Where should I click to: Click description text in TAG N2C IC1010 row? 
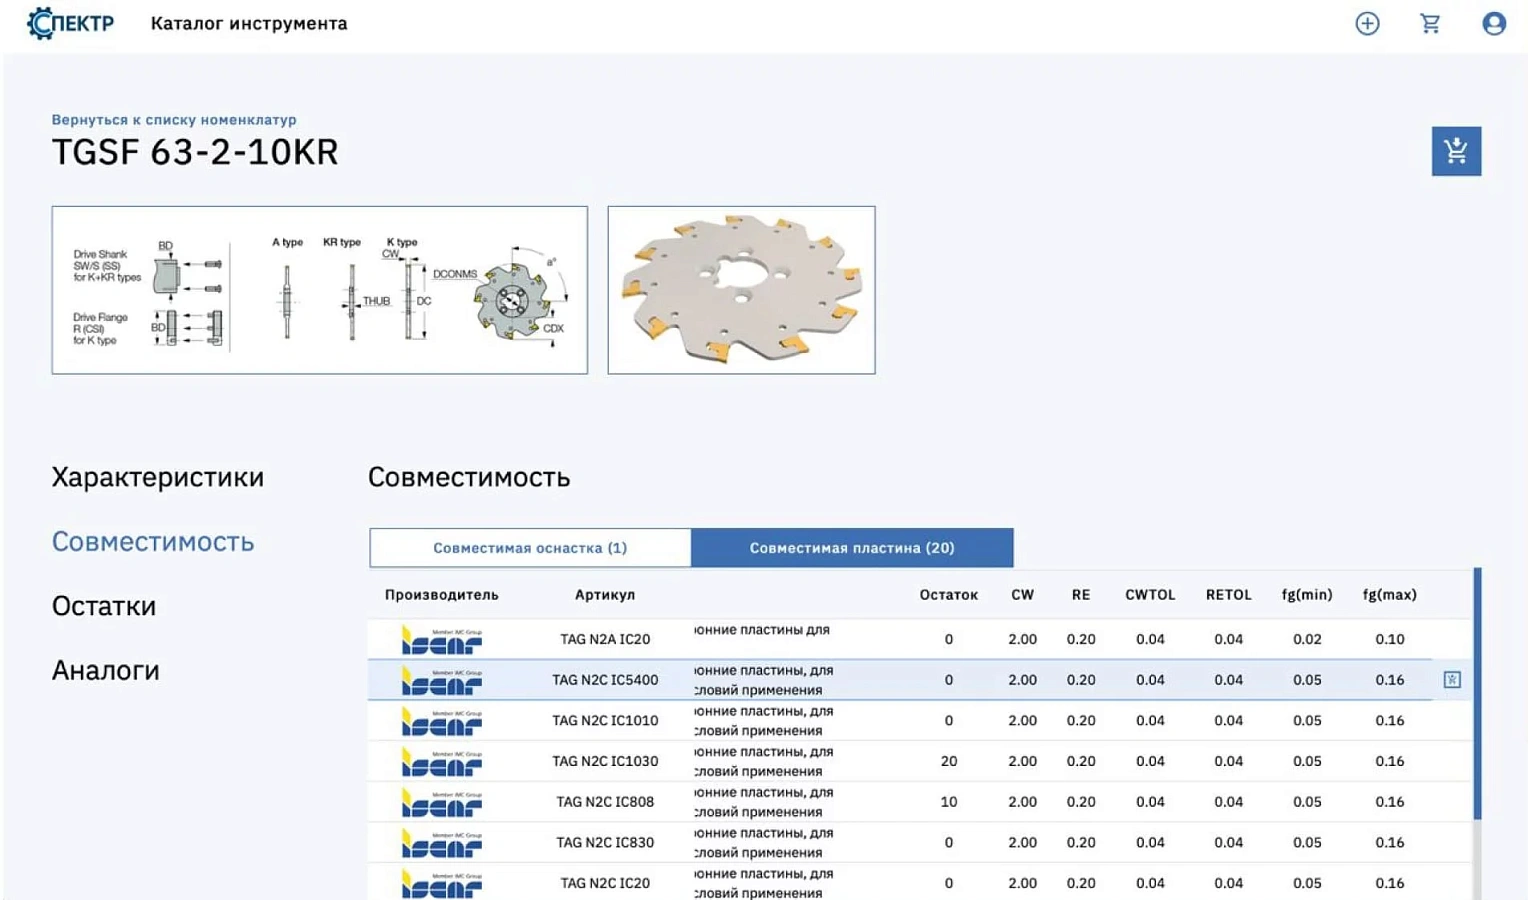pyautogui.click(x=763, y=721)
